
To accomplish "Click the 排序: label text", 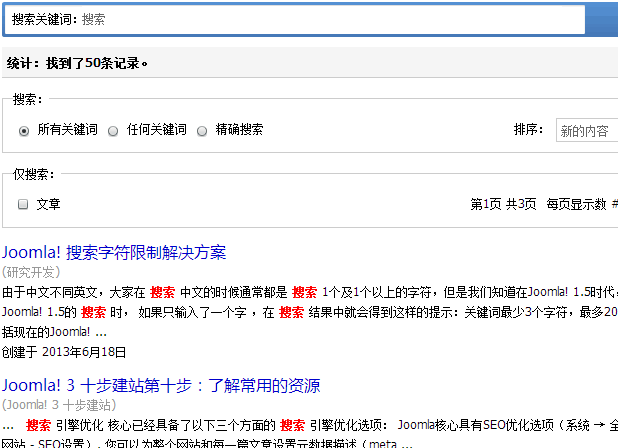I will (528, 130).
